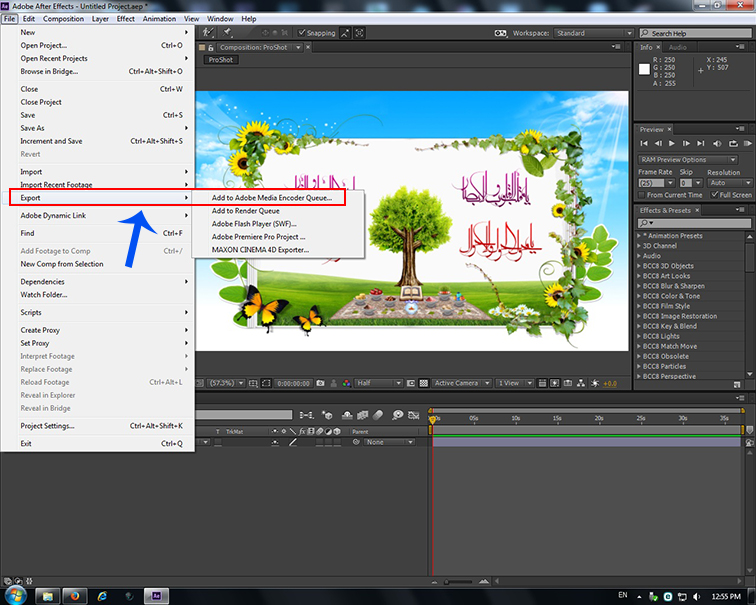
Task: Choose Add to Render Queue
Action: pos(245,211)
